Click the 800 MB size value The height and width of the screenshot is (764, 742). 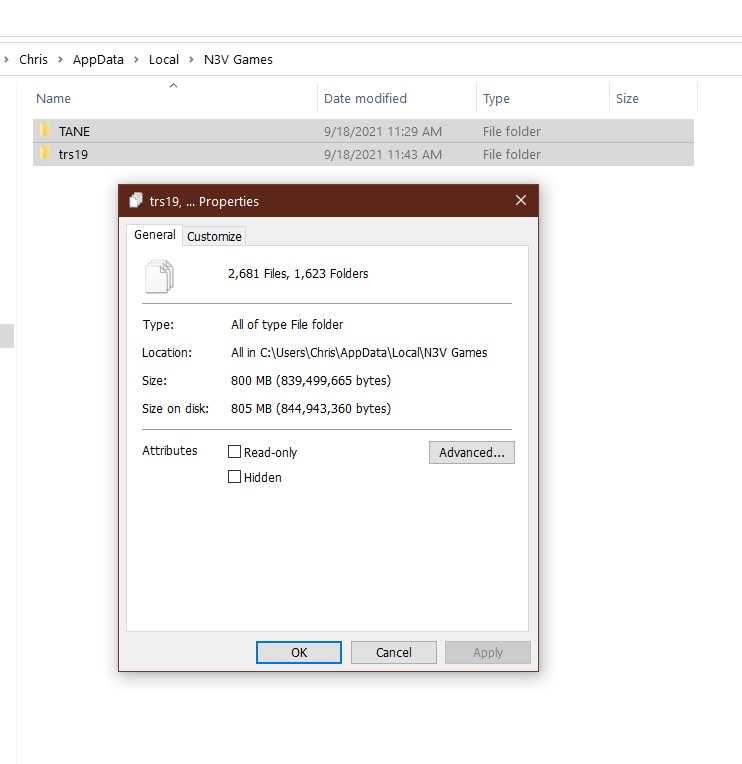pyautogui.click(x=311, y=381)
